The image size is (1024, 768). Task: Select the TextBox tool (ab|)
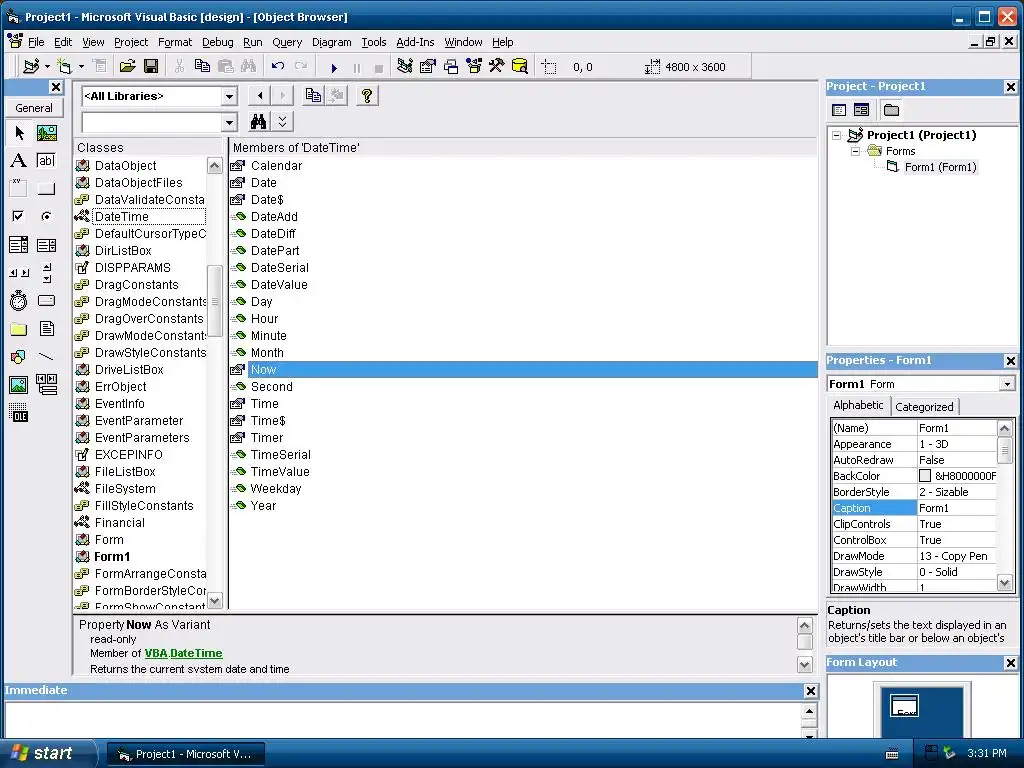coord(46,161)
